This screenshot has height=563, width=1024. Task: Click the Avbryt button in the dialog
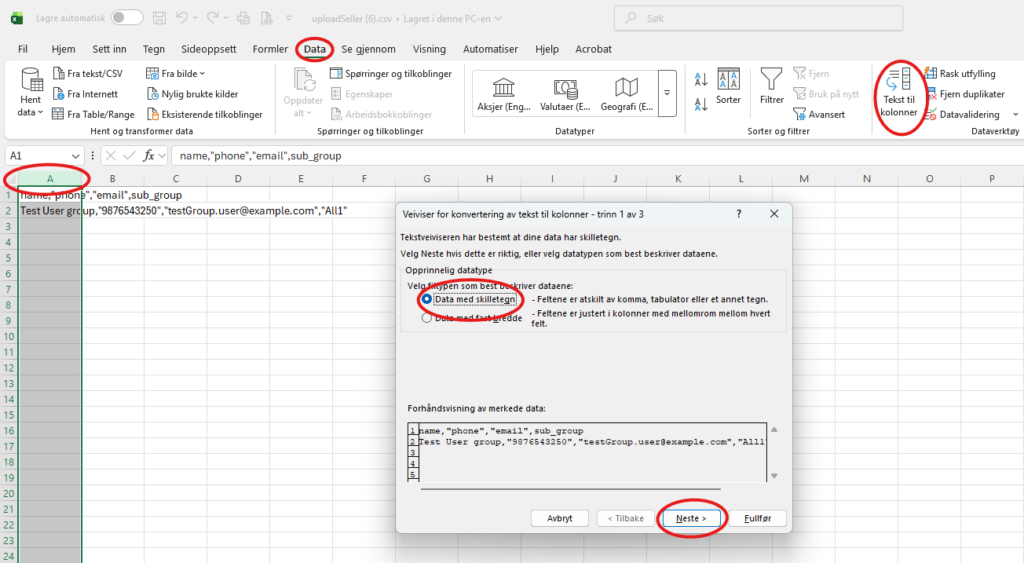(x=559, y=518)
